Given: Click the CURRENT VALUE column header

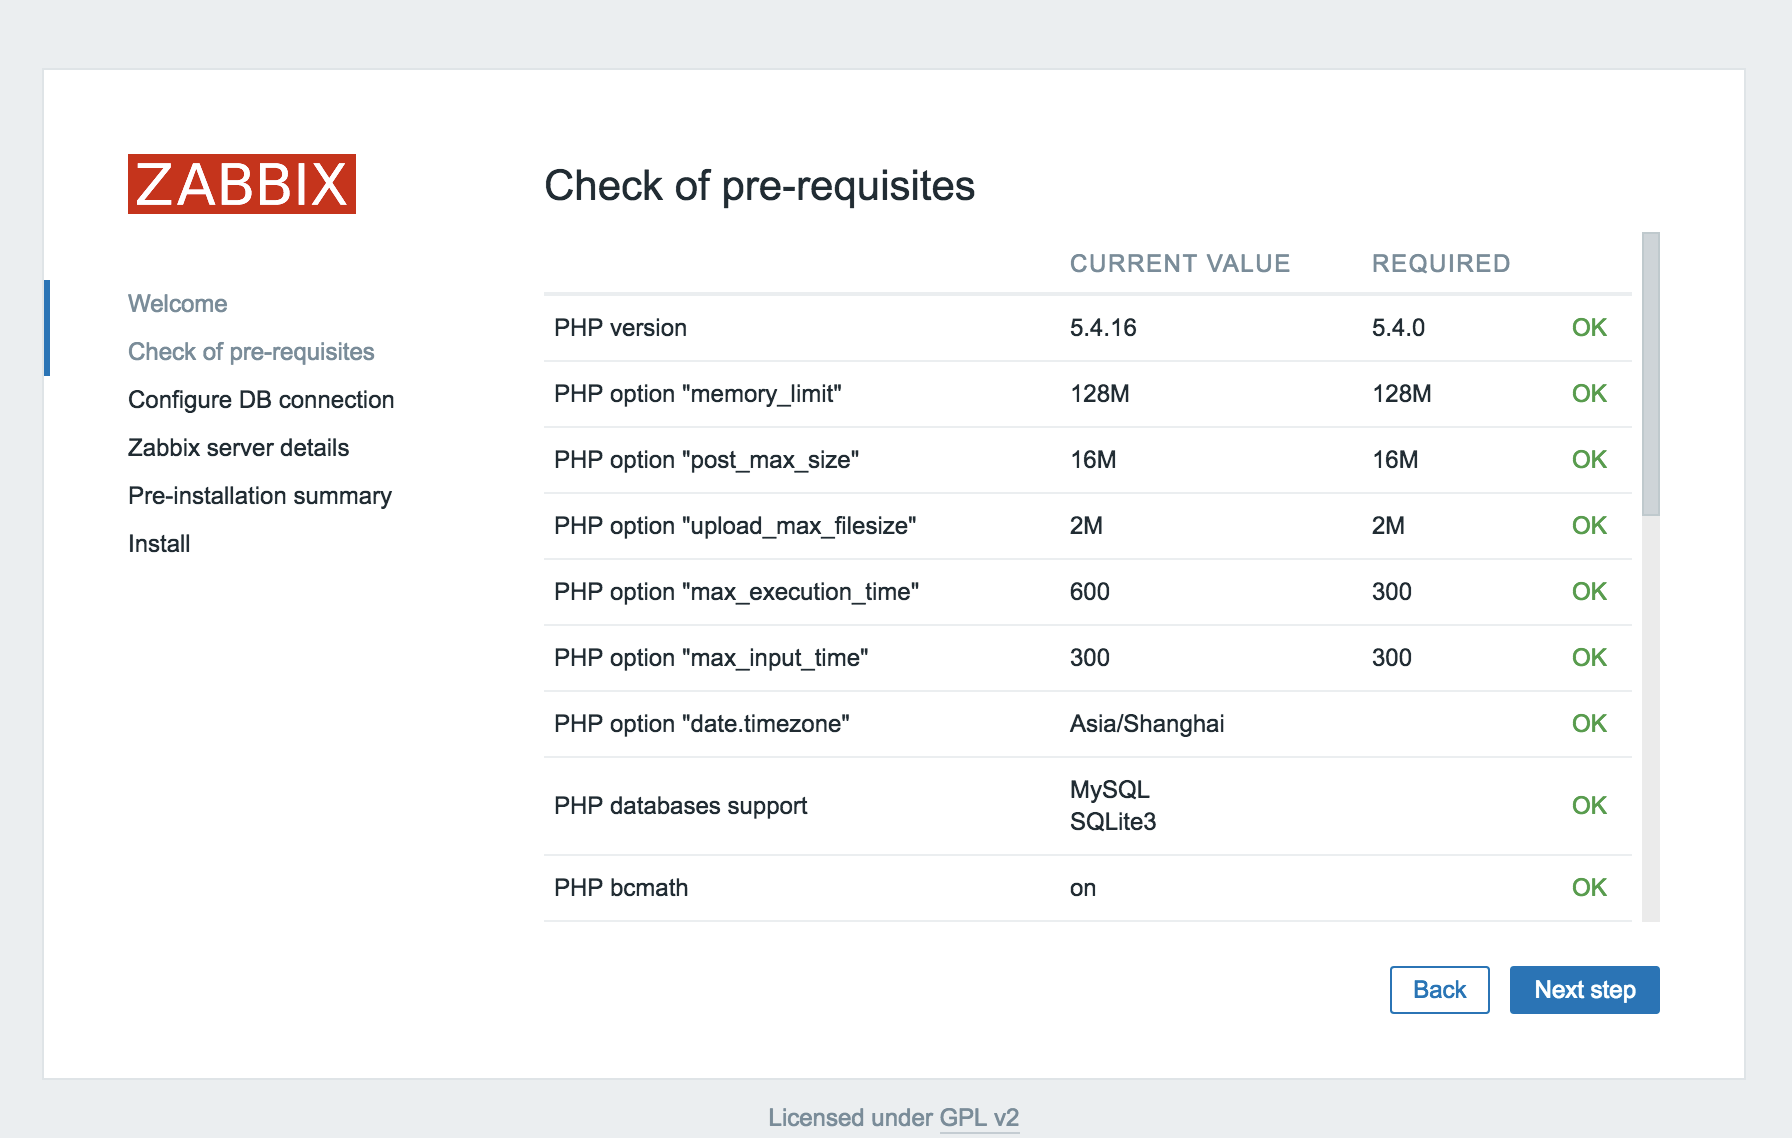Looking at the screenshot, I should coord(1180,264).
